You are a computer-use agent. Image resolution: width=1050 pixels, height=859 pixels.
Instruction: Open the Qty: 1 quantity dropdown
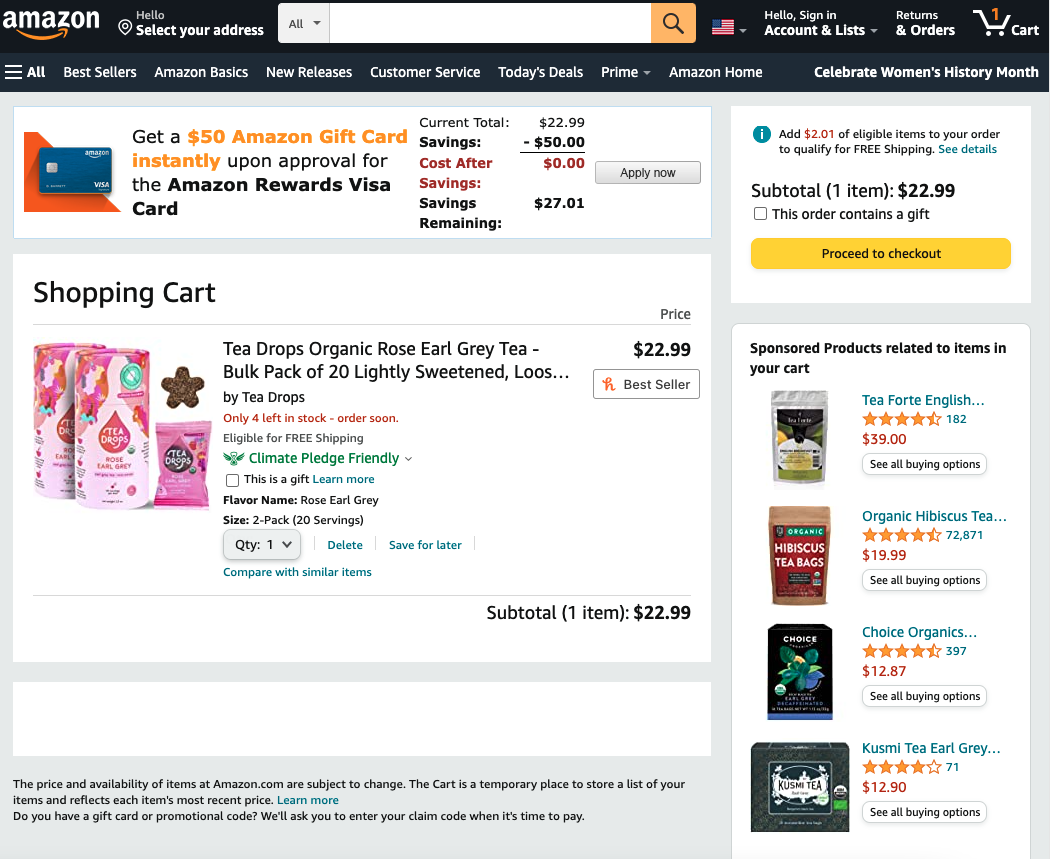pyautogui.click(x=262, y=545)
